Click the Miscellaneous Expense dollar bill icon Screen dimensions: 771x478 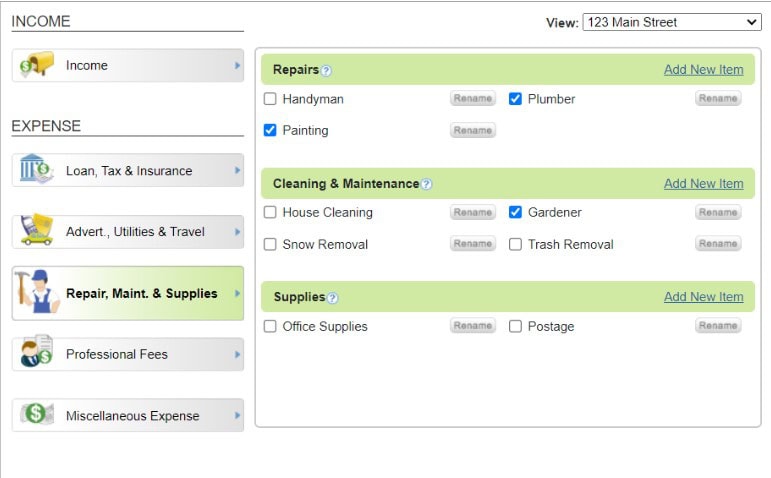(x=37, y=414)
